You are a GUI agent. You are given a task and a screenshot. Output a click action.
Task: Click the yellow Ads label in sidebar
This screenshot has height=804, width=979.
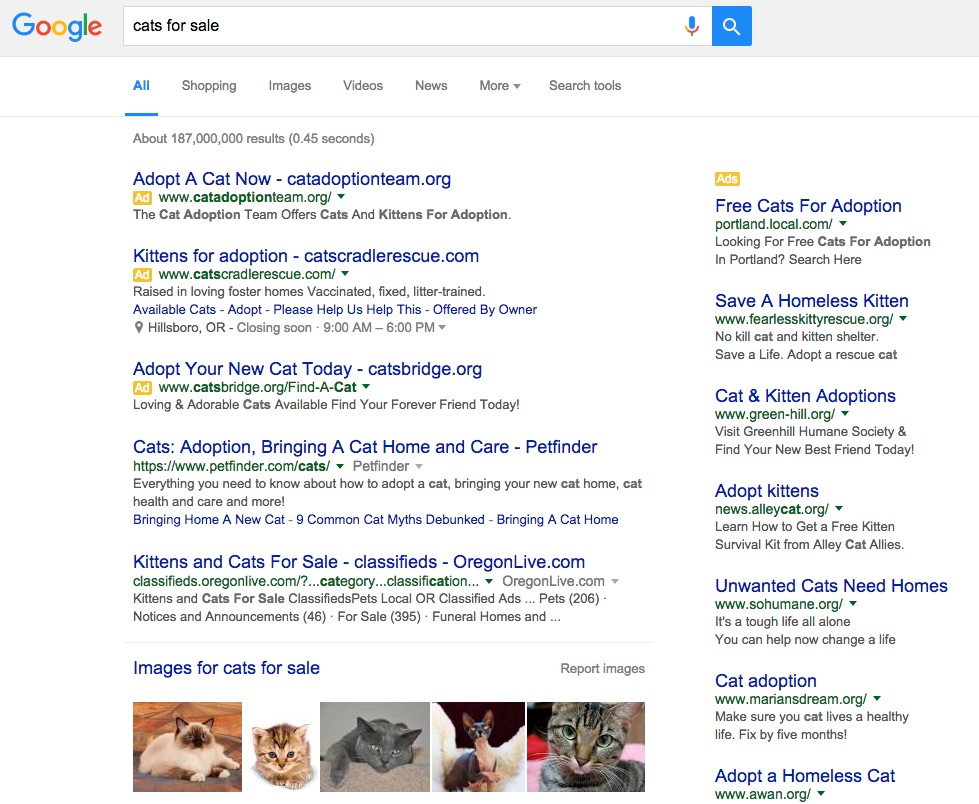click(727, 179)
